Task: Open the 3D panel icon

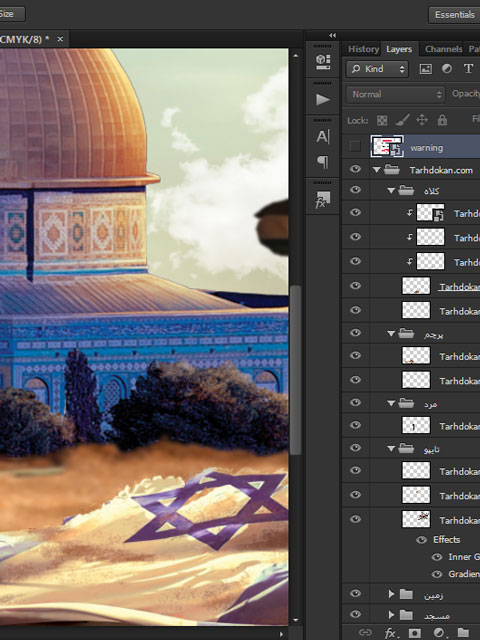Action: coord(323,62)
